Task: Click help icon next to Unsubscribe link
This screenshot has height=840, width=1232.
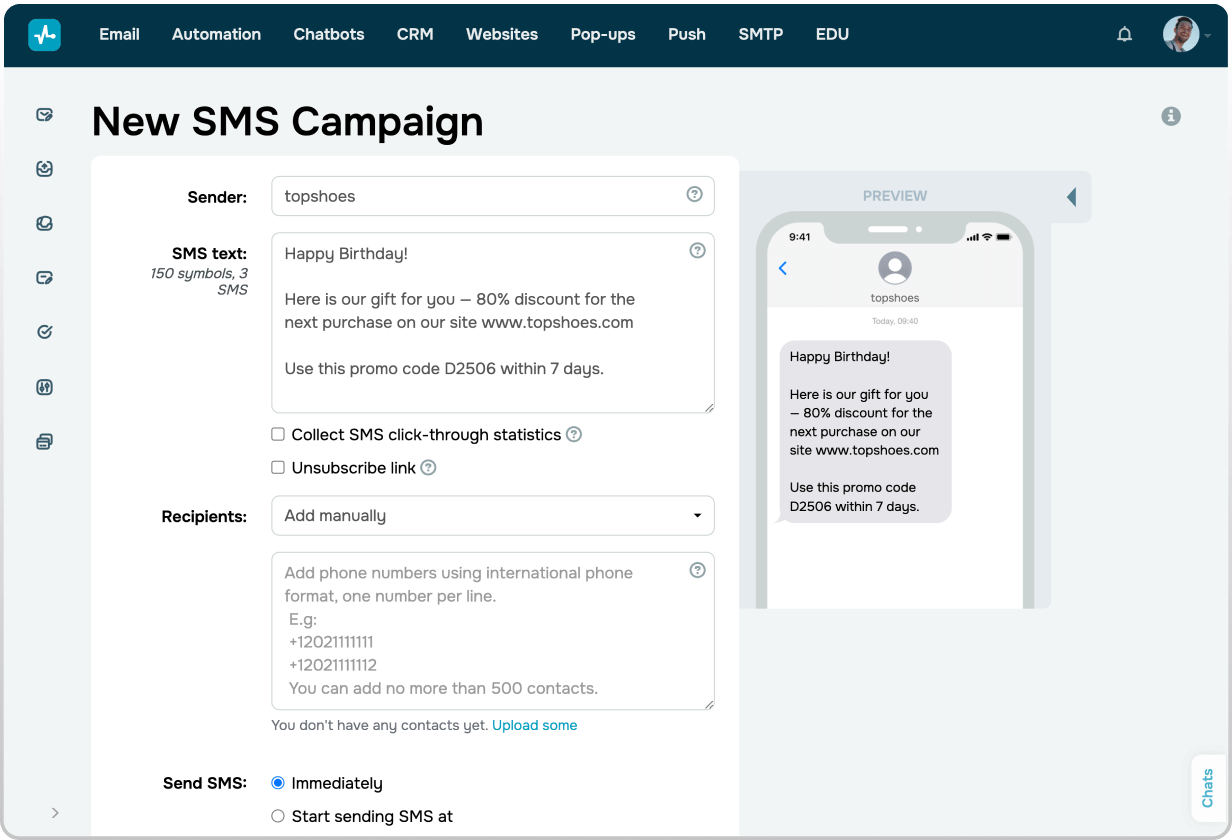Action: (428, 467)
